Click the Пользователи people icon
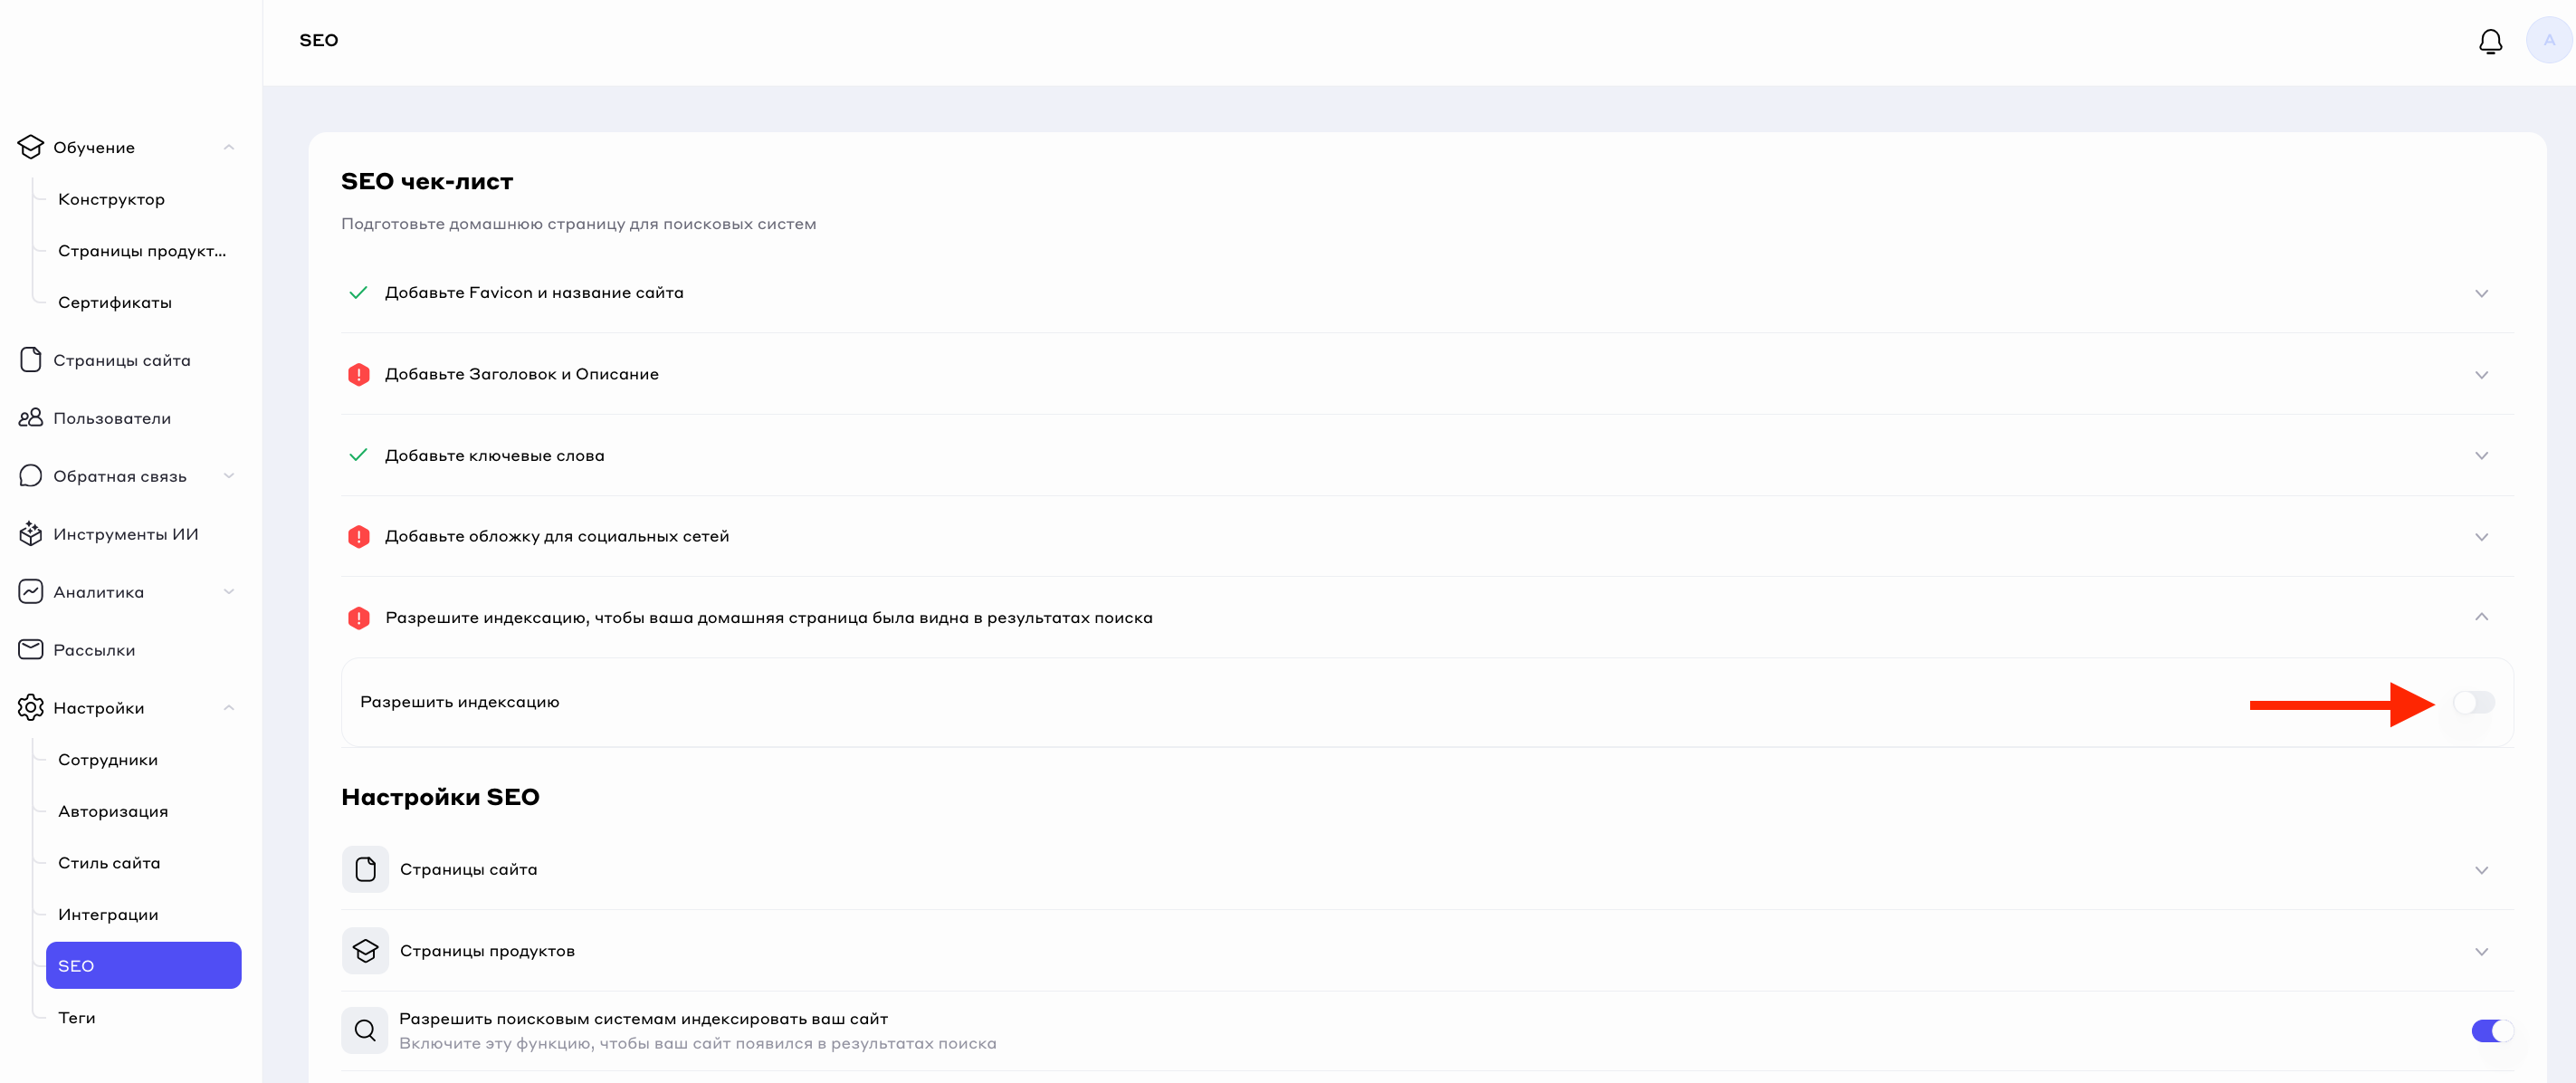 tap(31, 418)
